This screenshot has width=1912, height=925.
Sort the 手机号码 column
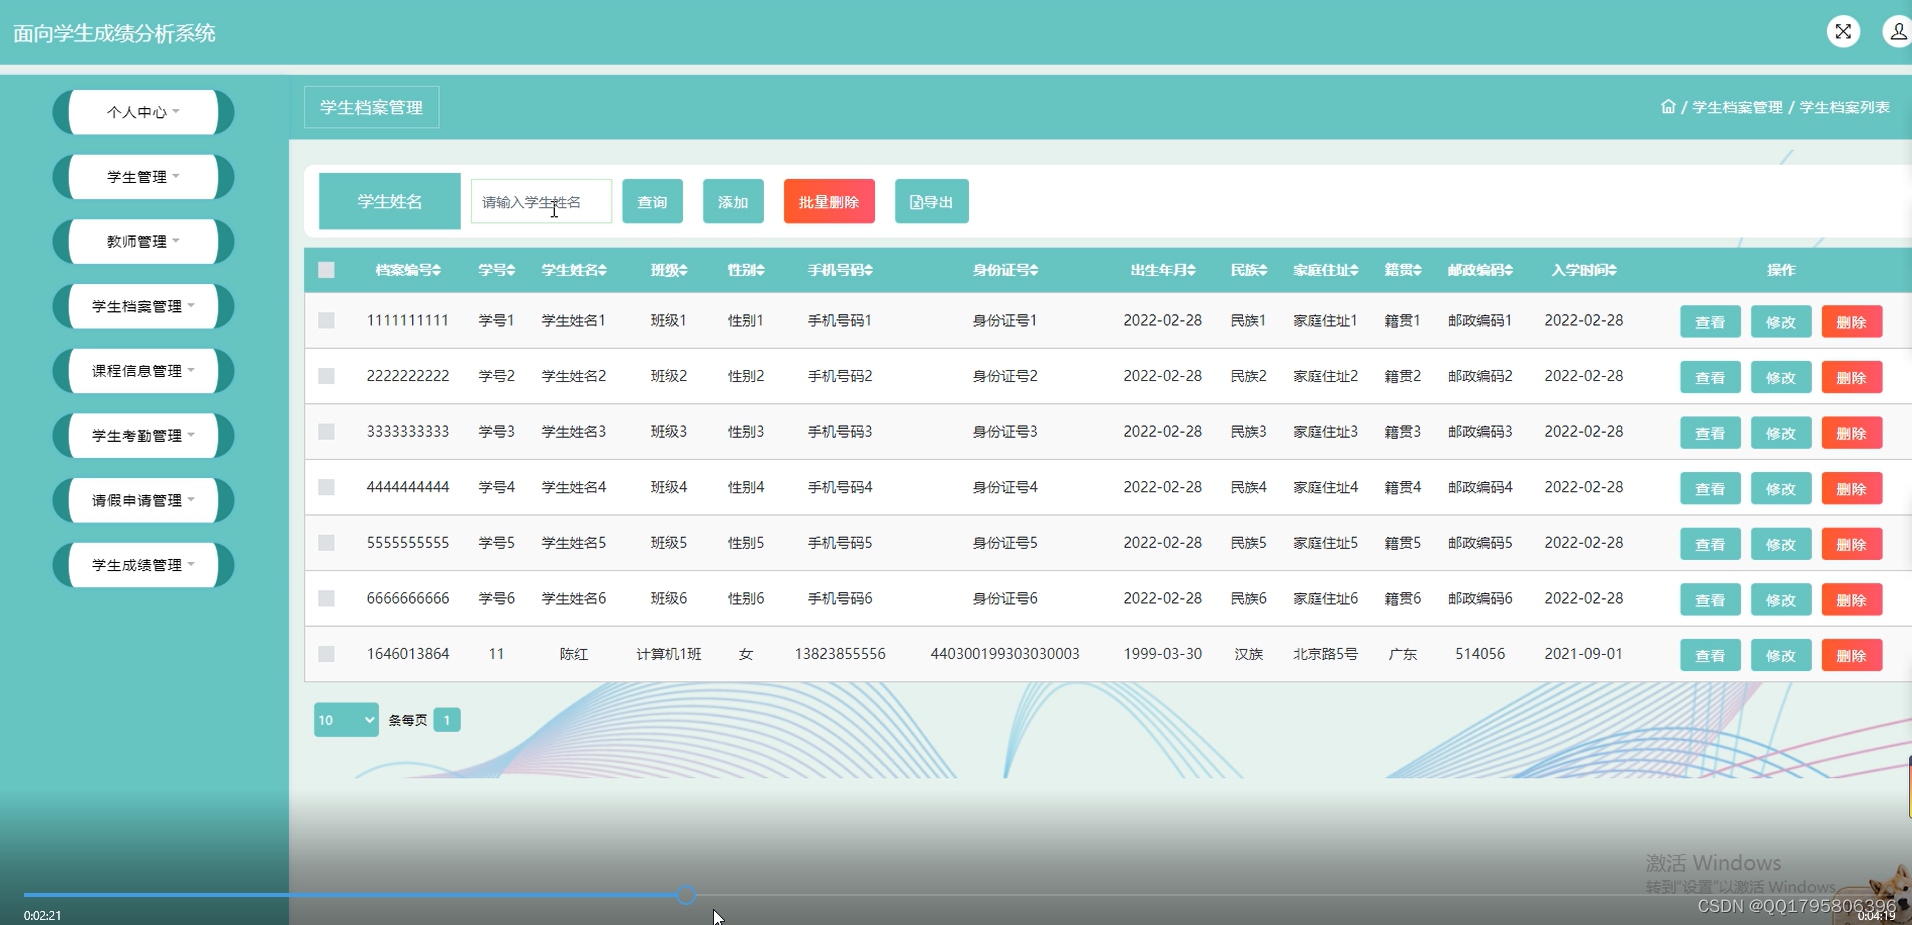pos(866,270)
